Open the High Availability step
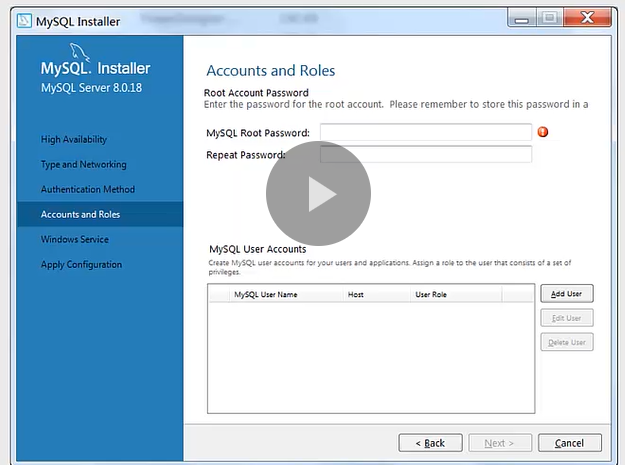Image resolution: width=625 pixels, height=465 pixels. [74, 139]
